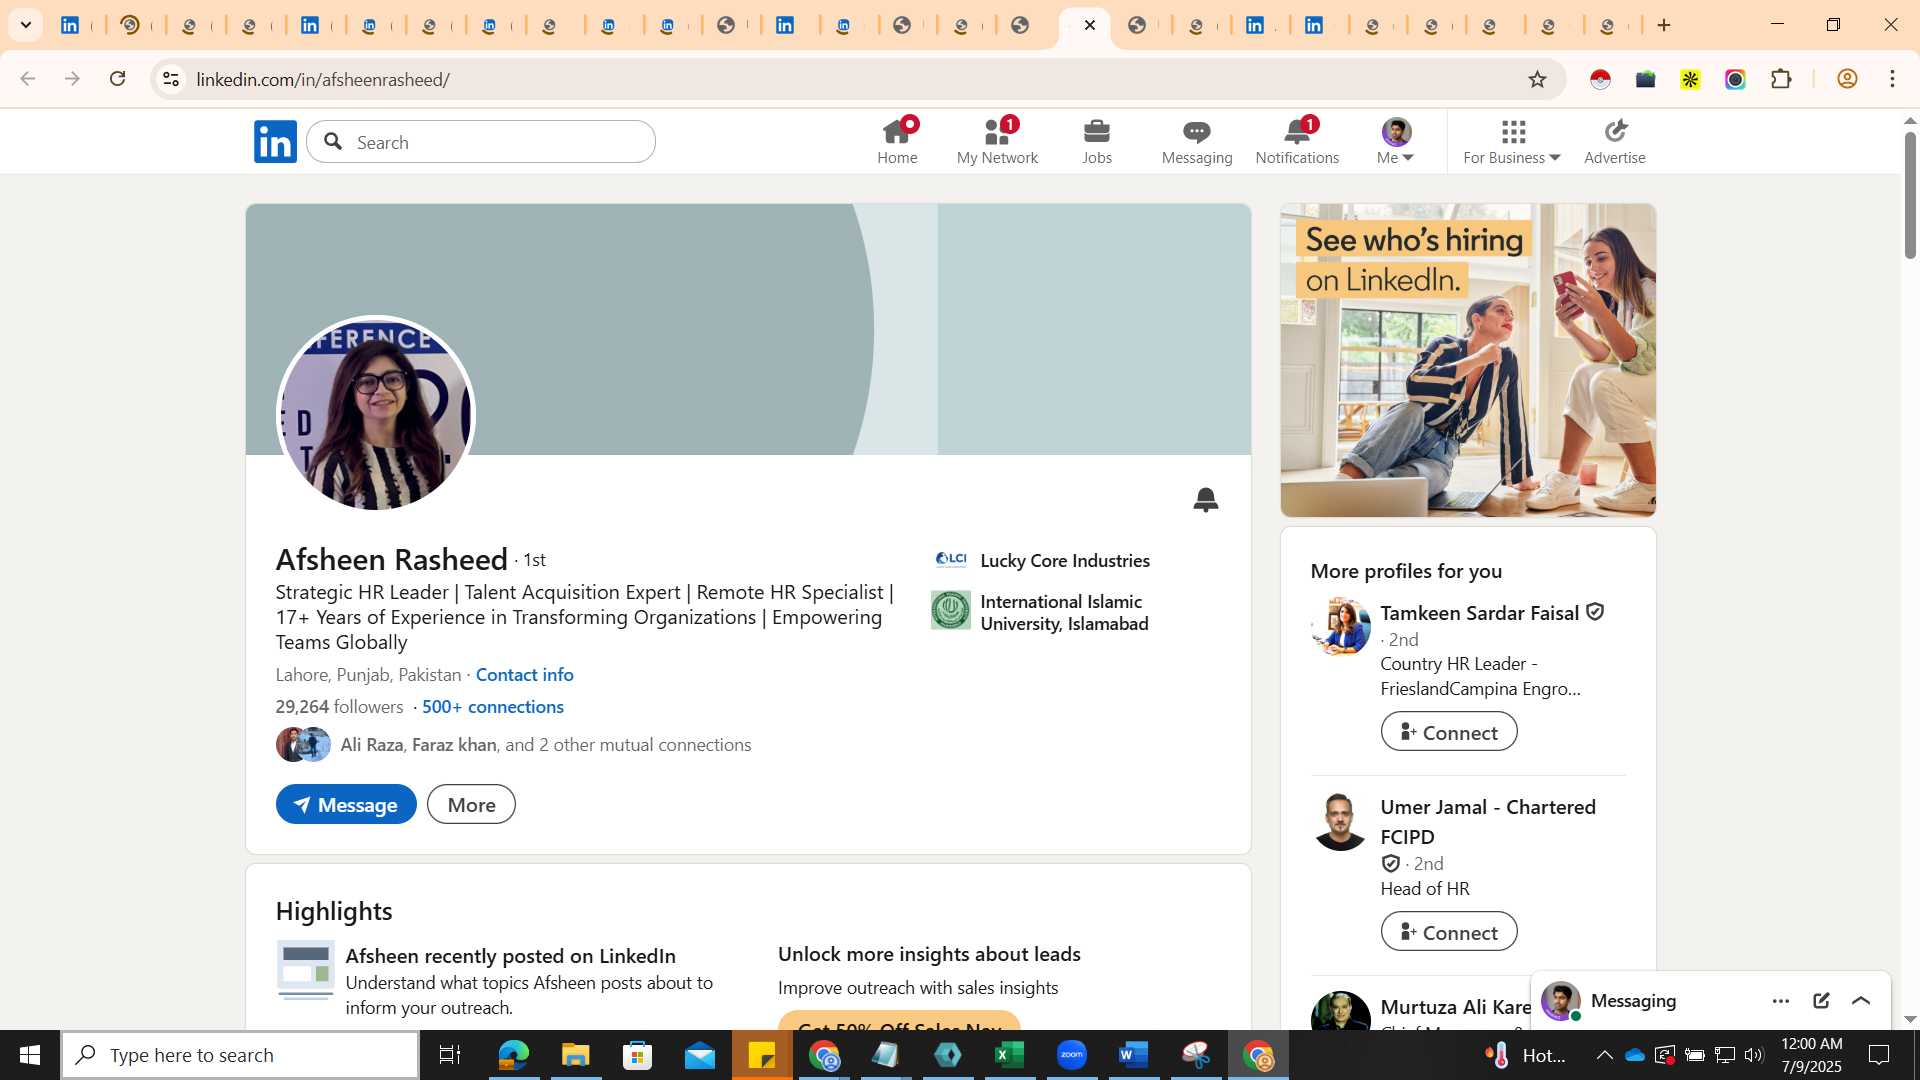Click the LinkedIn logo icon

[x=275, y=141]
